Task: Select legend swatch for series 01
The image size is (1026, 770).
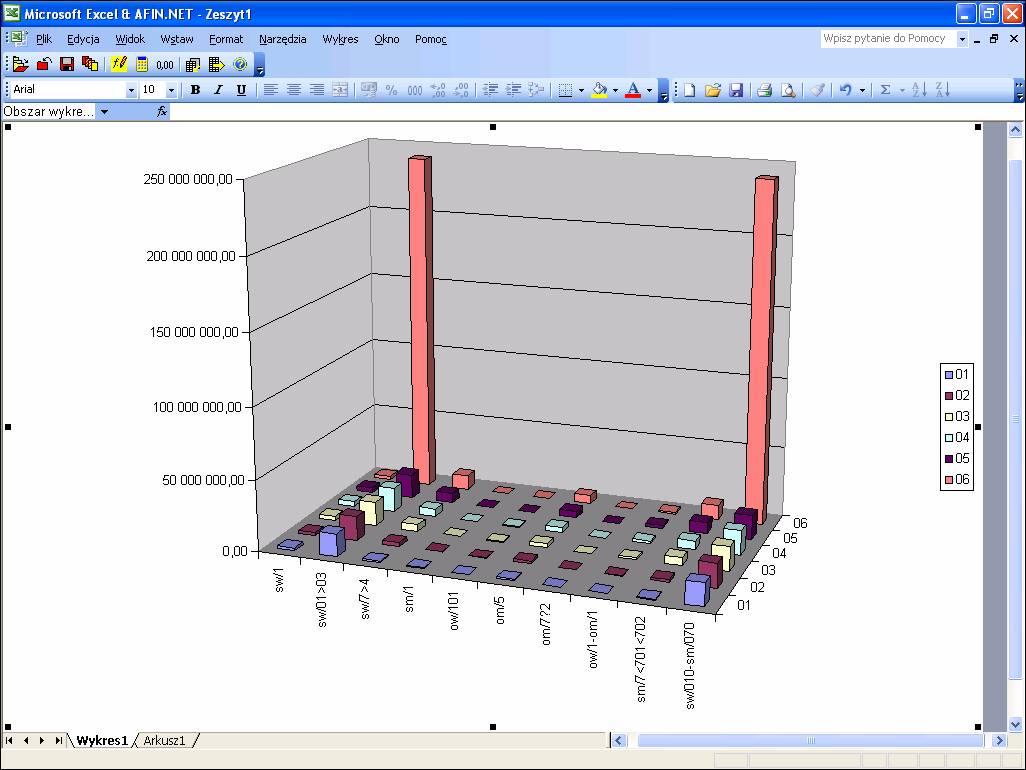Action: [949, 375]
